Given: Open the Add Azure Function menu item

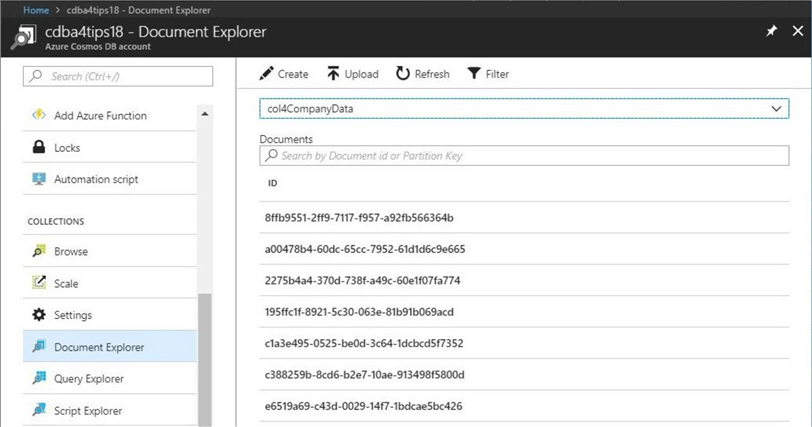Looking at the screenshot, I should 110,115.
